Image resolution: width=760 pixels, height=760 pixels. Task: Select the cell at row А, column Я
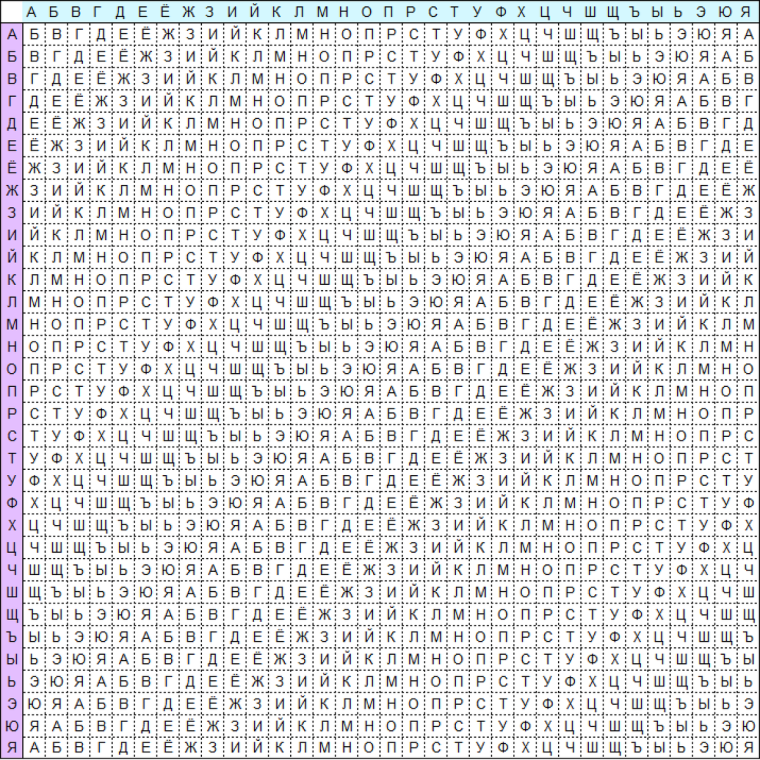click(x=748, y=33)
